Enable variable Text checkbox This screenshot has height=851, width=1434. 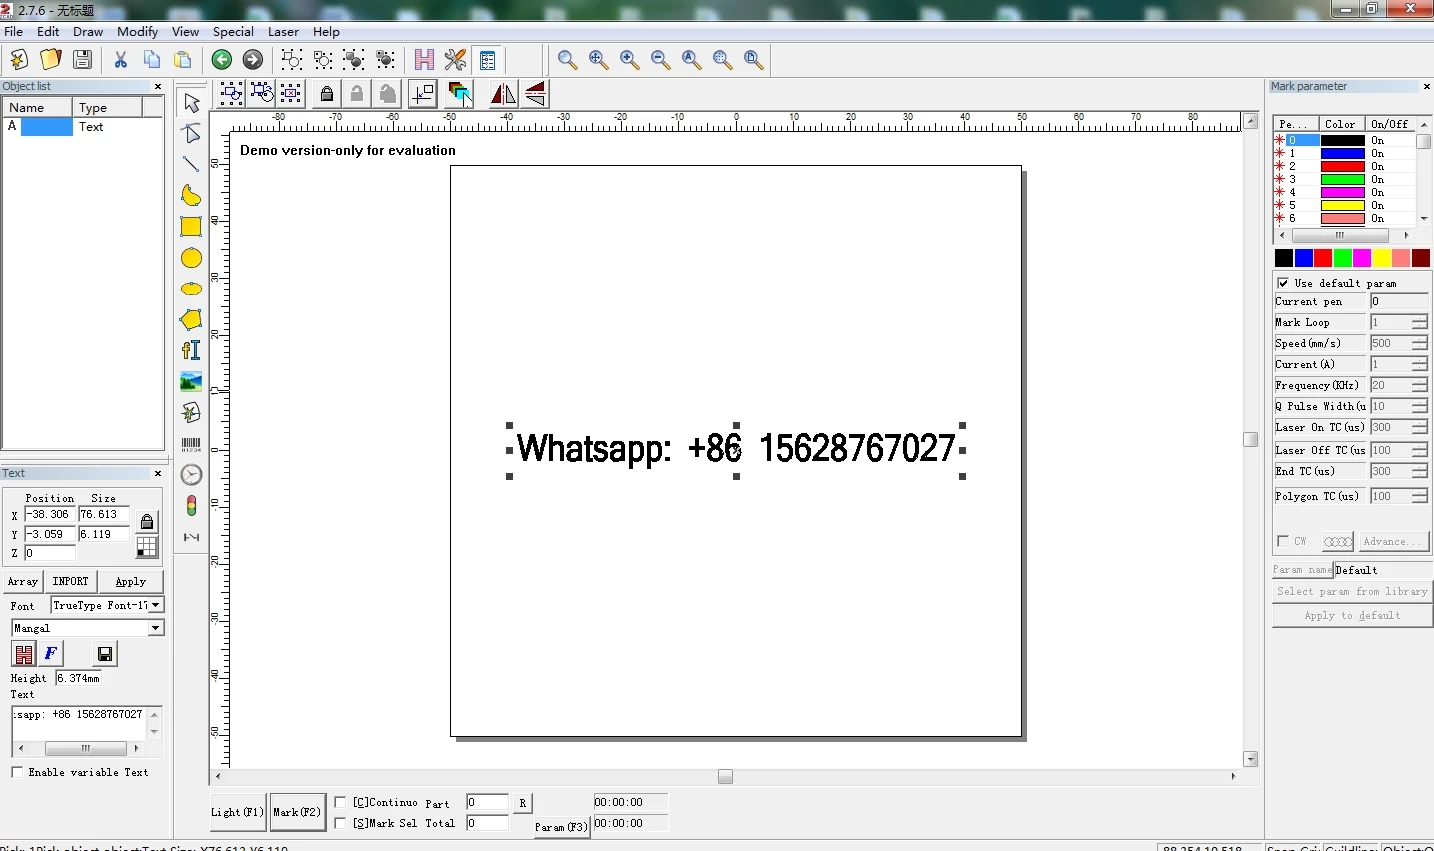pos(17,772)
